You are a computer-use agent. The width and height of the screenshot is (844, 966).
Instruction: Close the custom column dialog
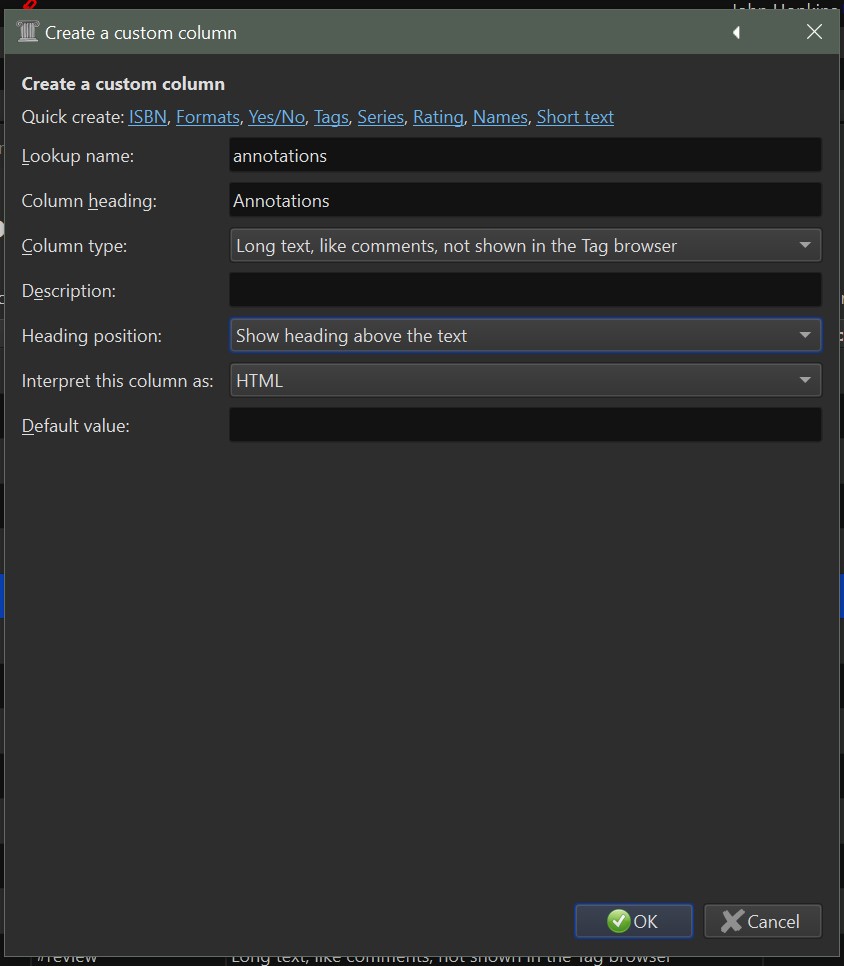click(814, 32)
